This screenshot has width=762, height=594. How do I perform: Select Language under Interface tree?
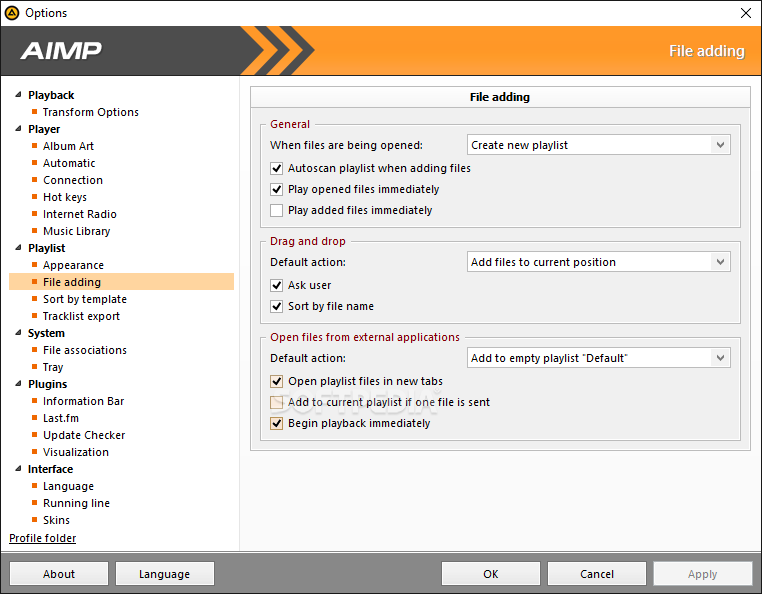click(x=68, y=487)
